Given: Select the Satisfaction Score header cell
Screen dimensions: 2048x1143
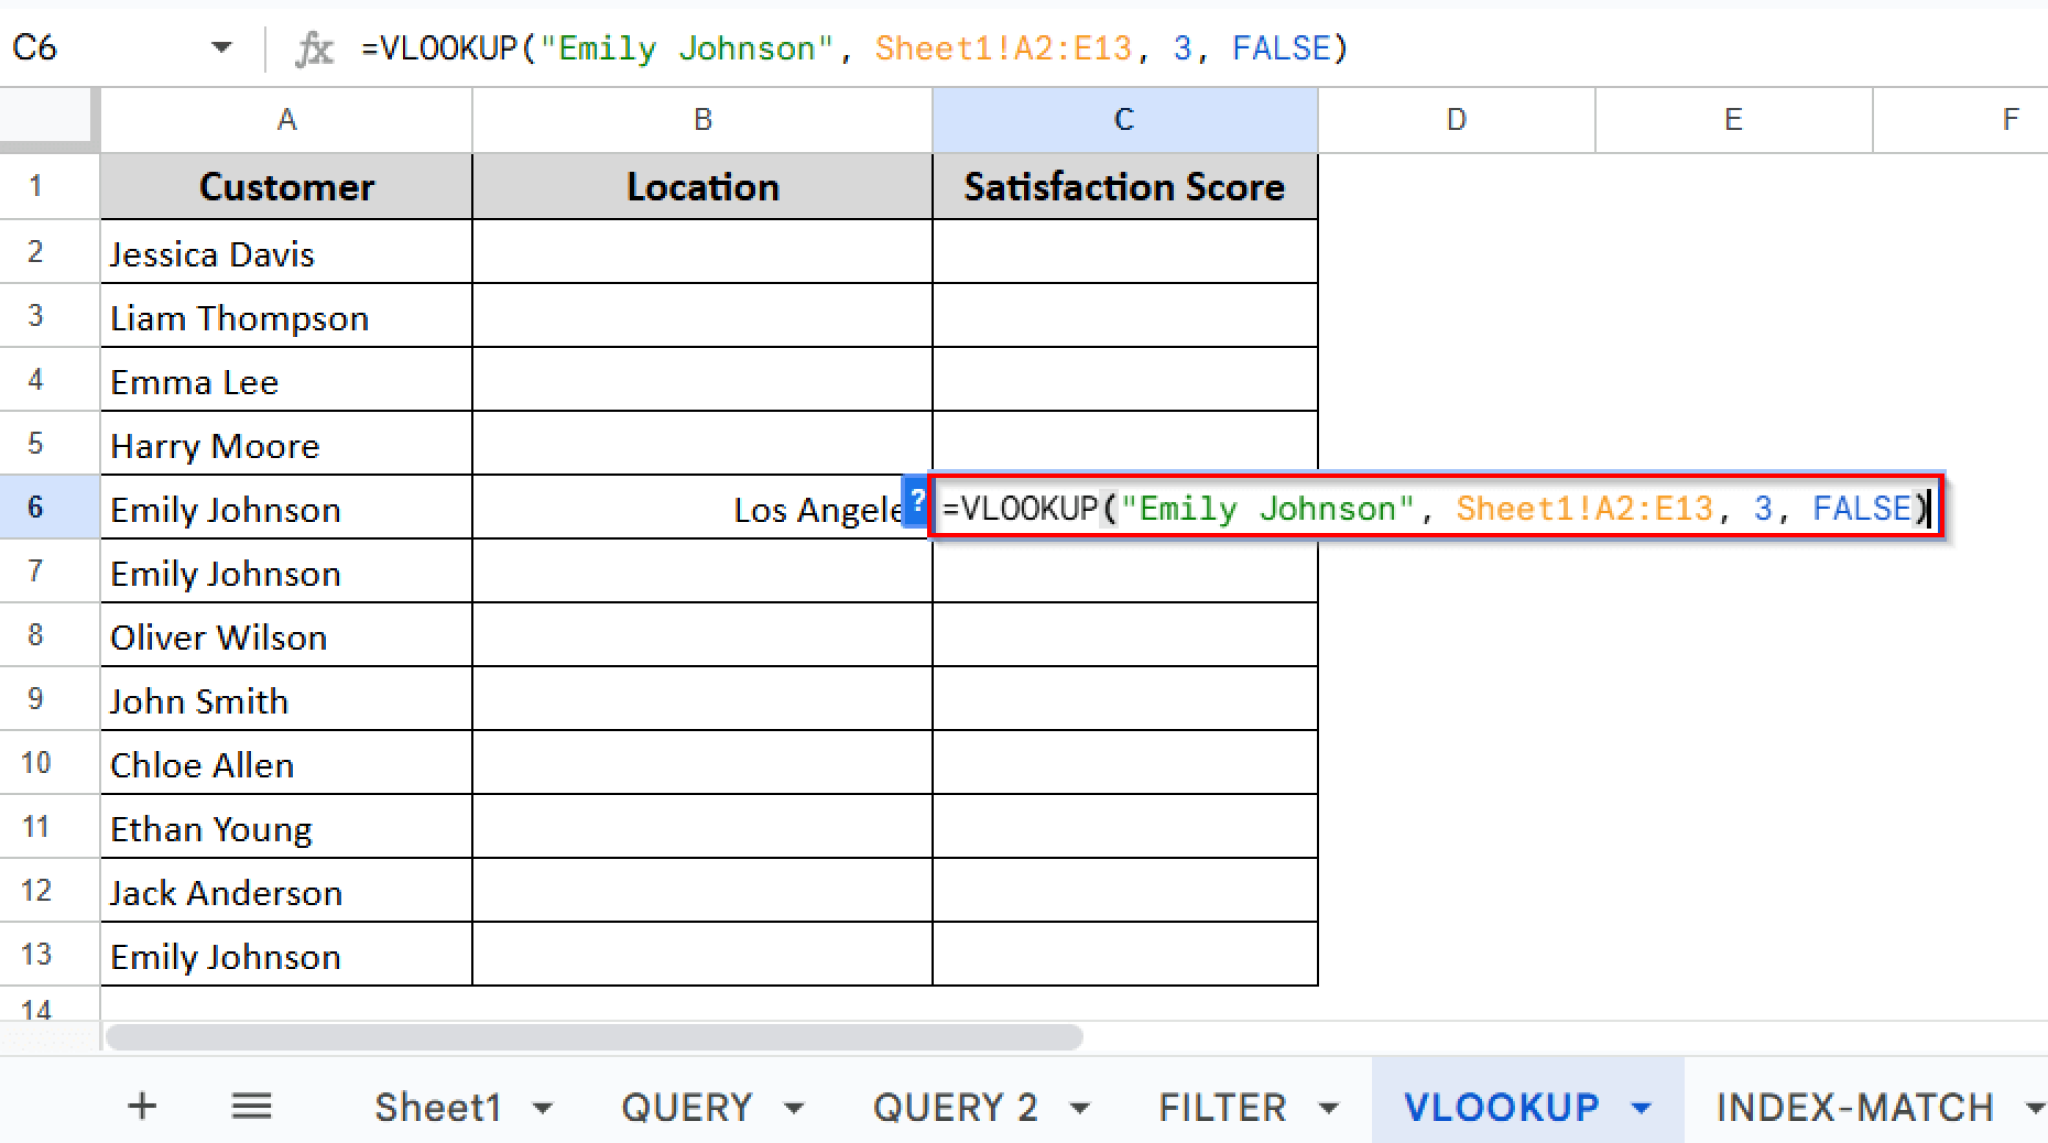Looking at the screenshot, I should click(1124, 187).
